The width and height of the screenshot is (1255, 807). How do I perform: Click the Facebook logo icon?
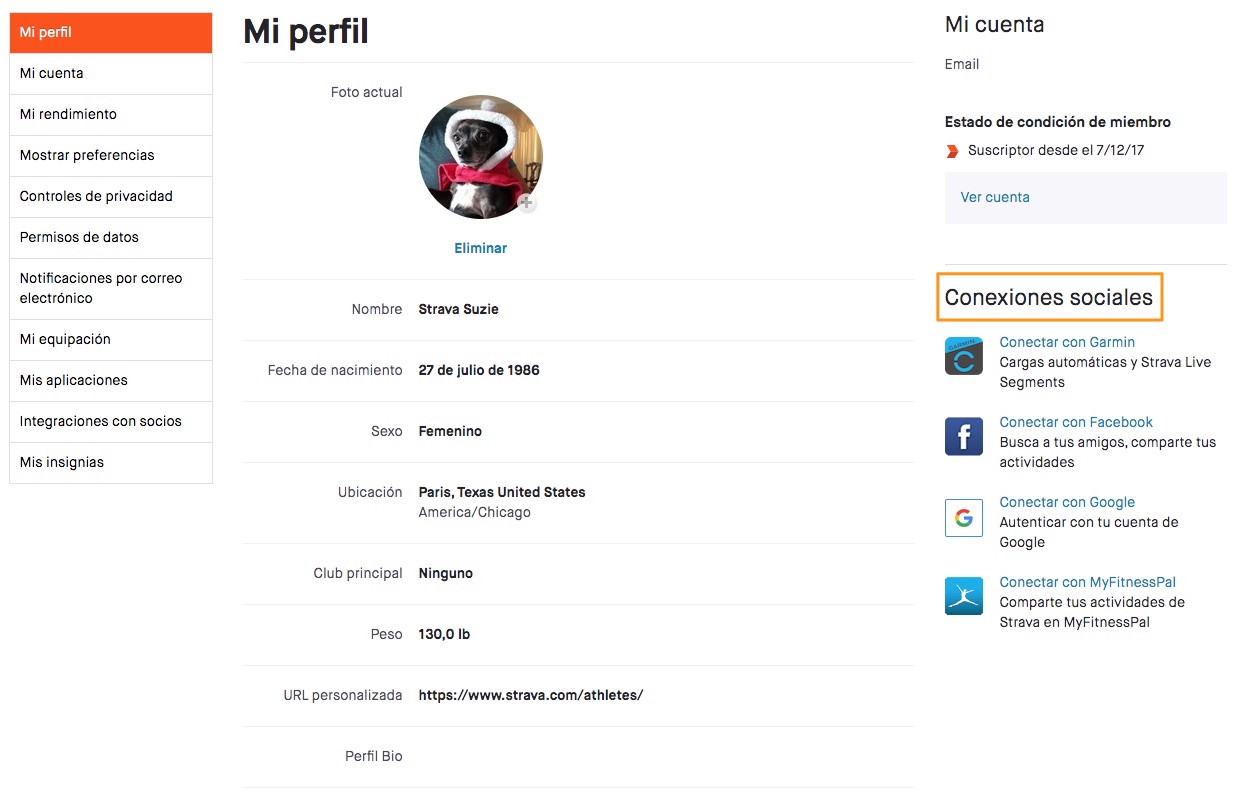click(x=963, y=436)
